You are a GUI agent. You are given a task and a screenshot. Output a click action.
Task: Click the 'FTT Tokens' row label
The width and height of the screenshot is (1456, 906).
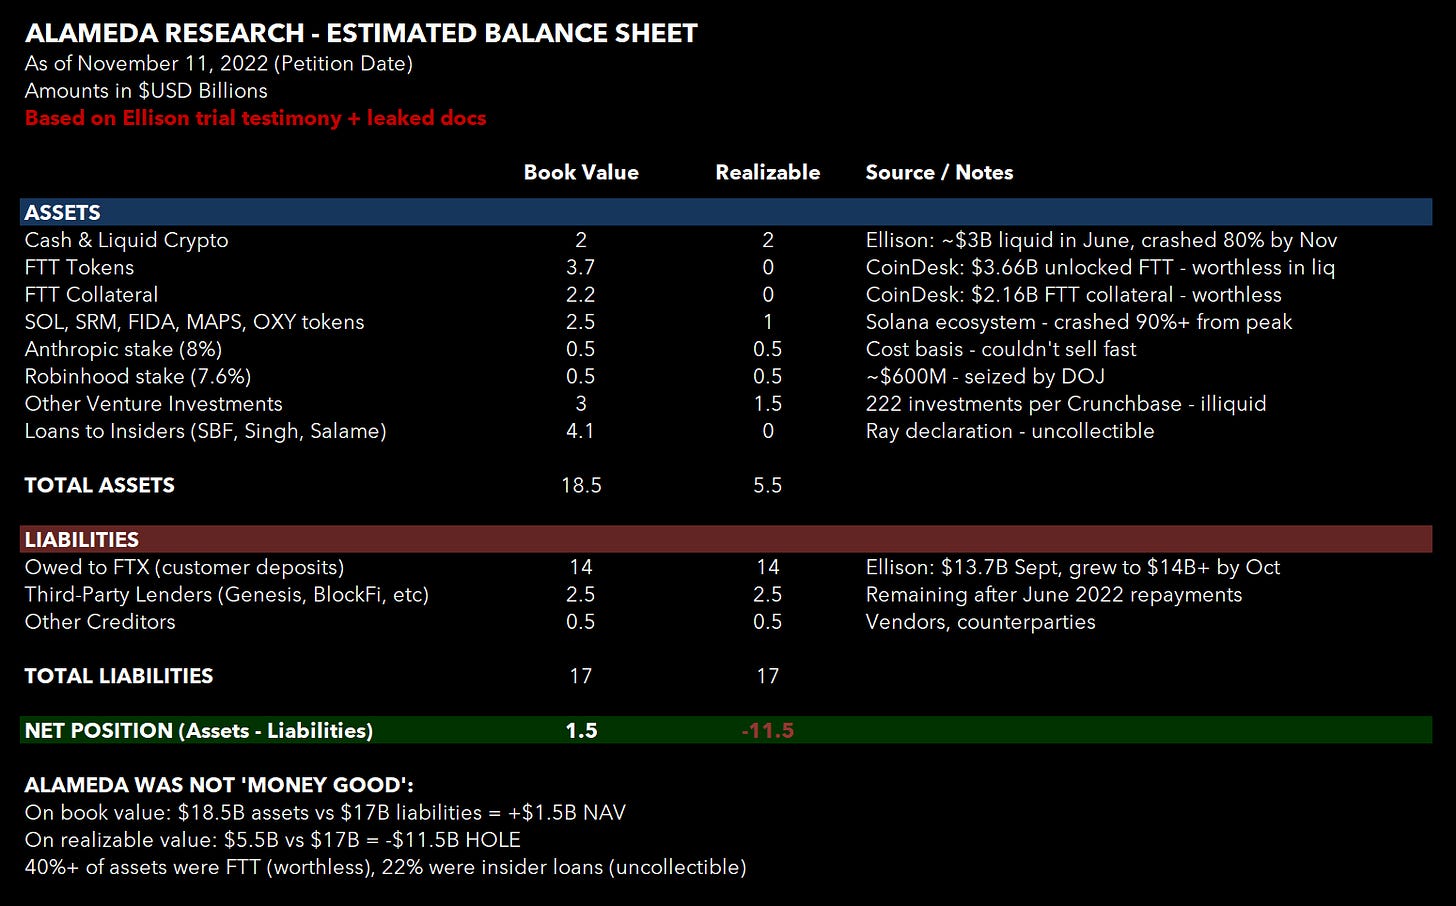point(79,267)
